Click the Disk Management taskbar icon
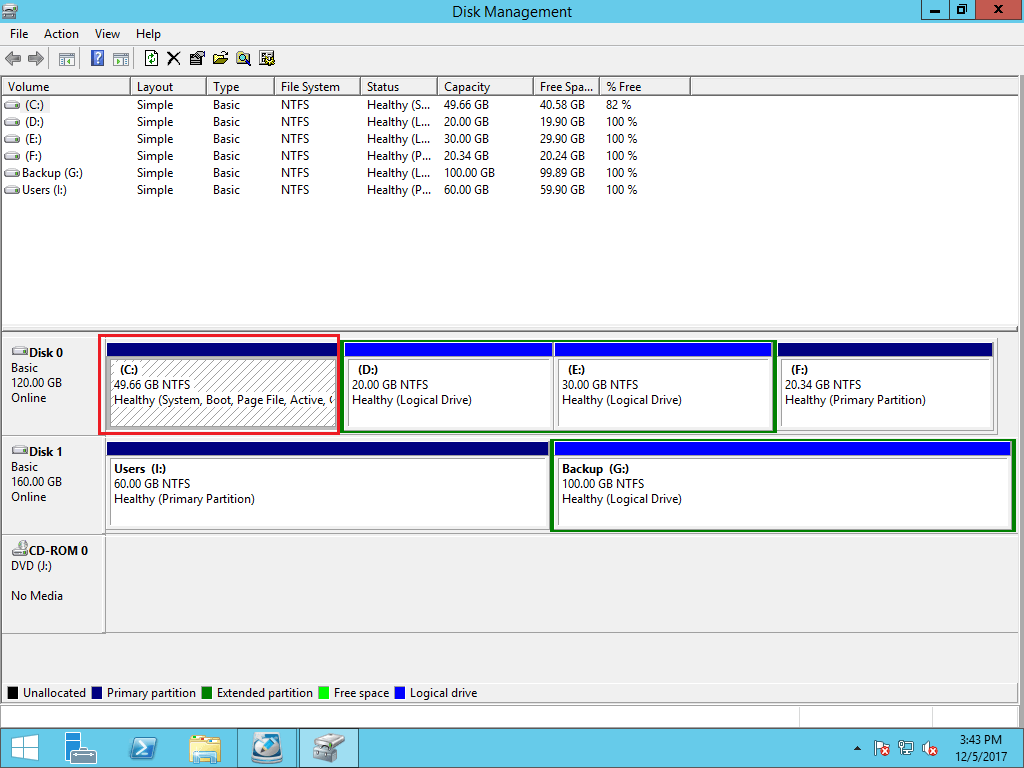 coord(329,748)
